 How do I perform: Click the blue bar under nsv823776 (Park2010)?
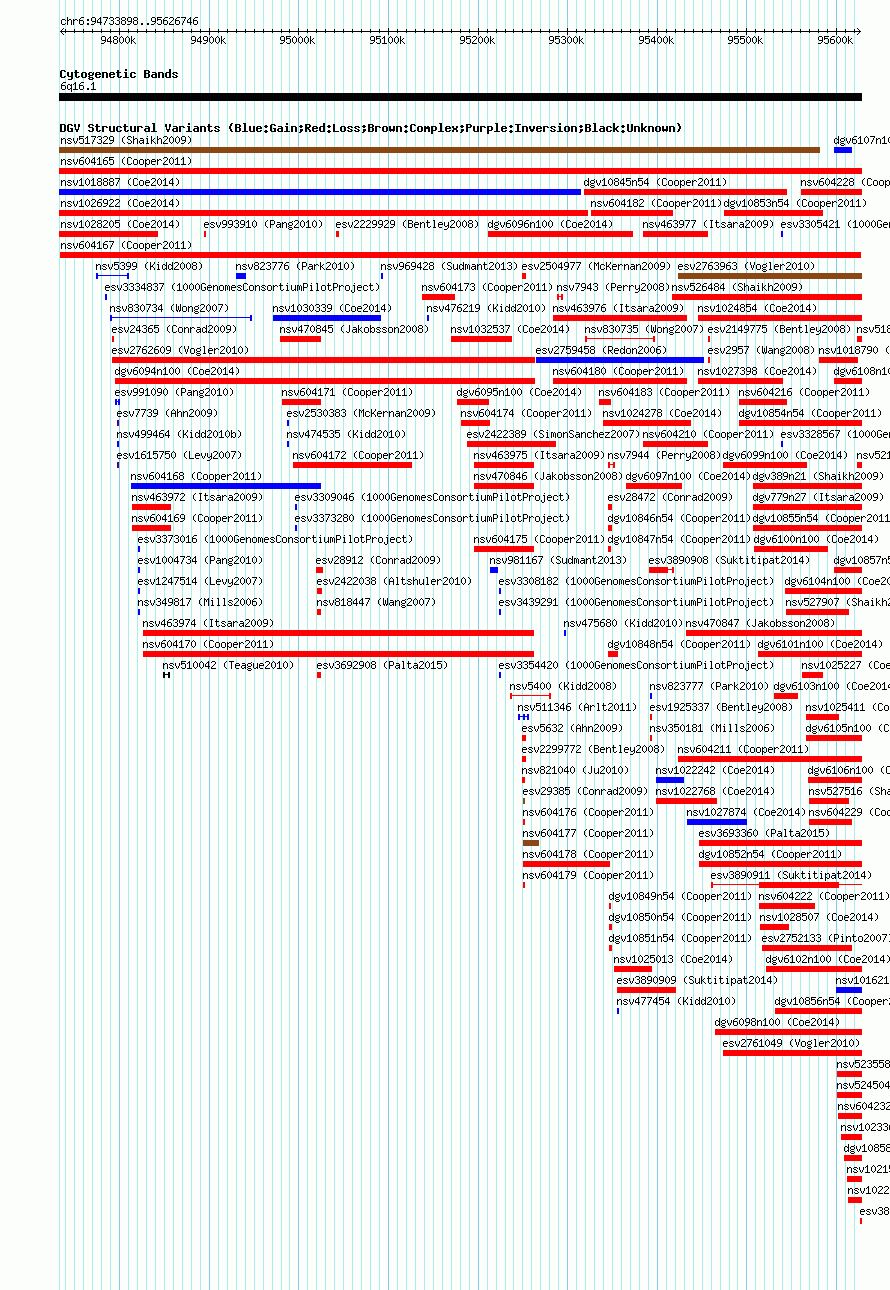click(241, 276)
